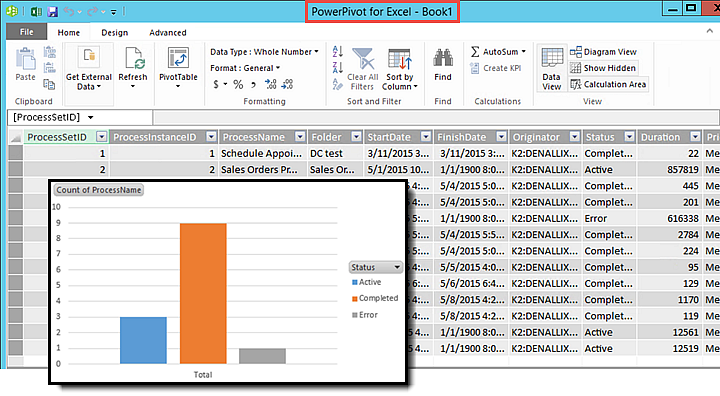
Task: Click Paste Append icon
Action: coord(50,52)
